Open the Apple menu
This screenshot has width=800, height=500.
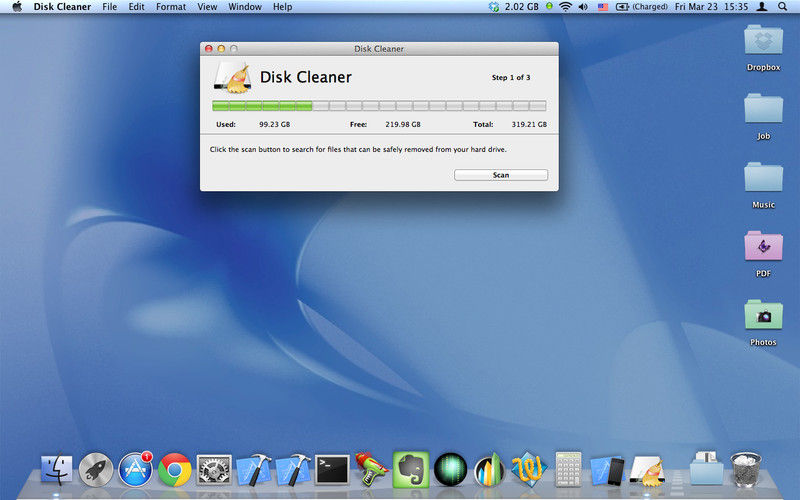pos(17,7)
